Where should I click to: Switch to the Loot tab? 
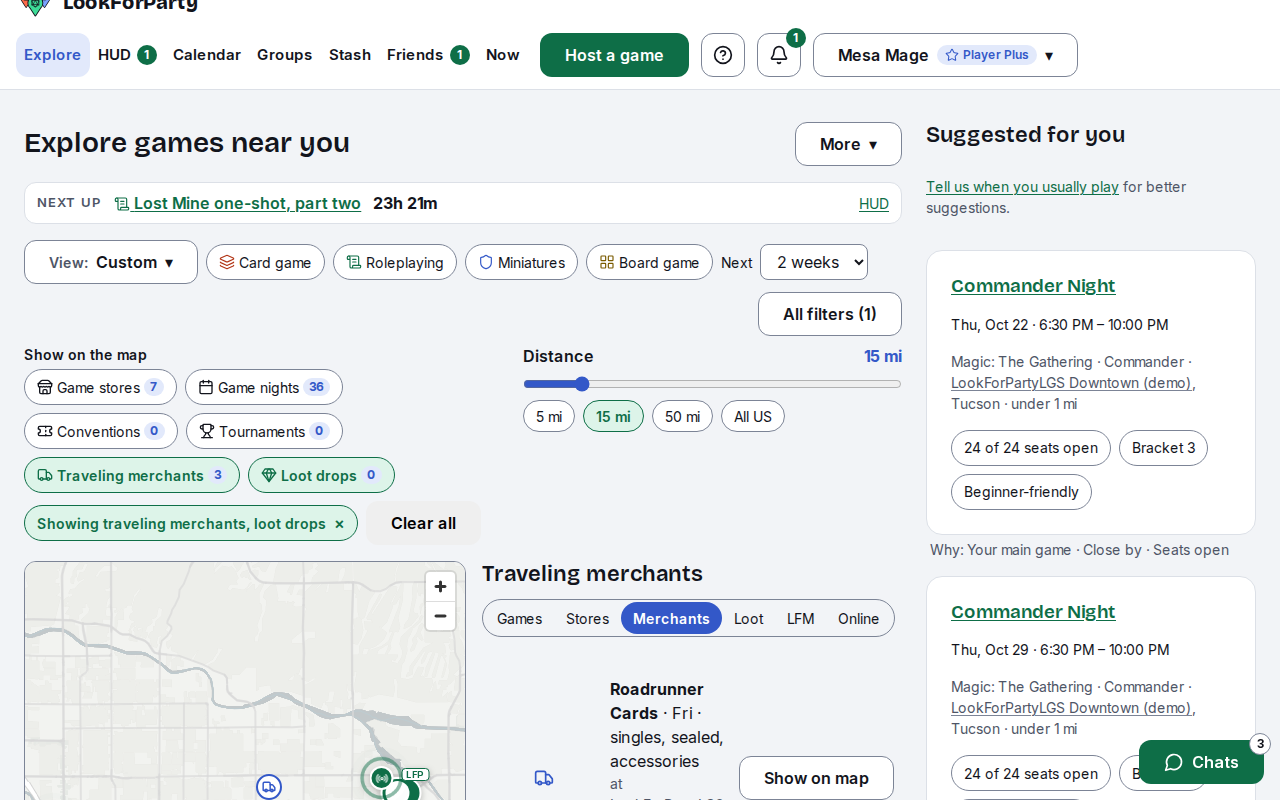pos(749,618)
